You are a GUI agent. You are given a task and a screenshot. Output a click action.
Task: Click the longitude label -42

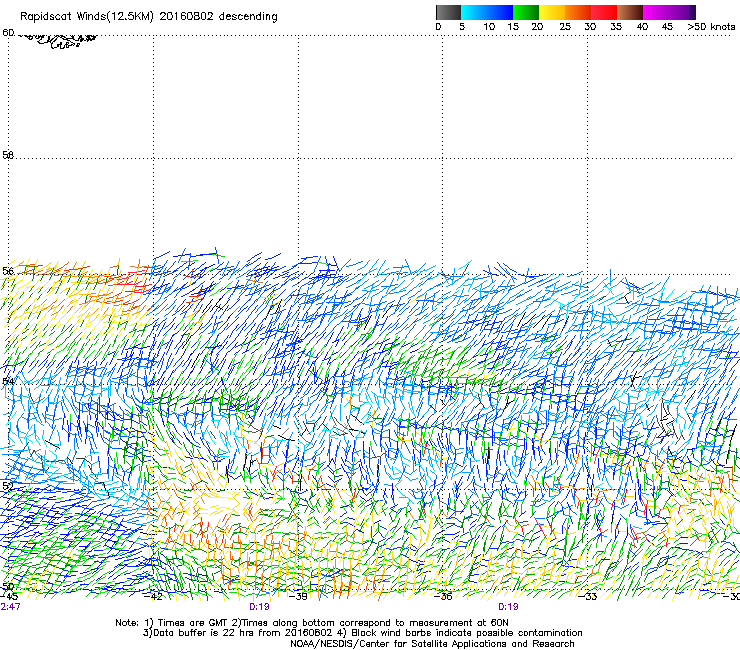coord(153,596)
